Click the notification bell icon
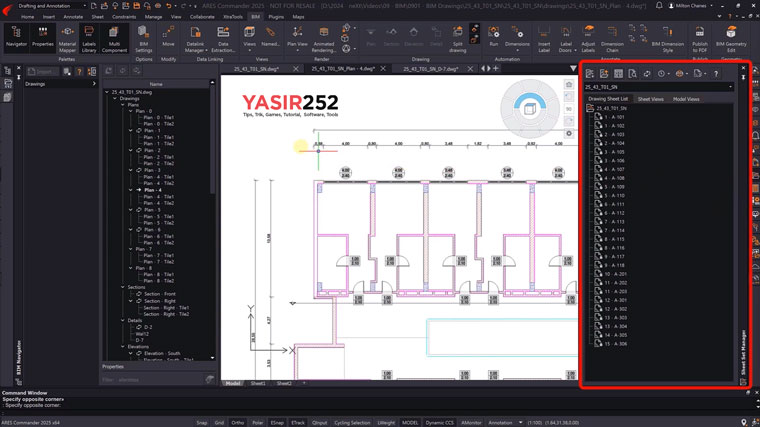760x427 pixels. click(x=659, y=6)
